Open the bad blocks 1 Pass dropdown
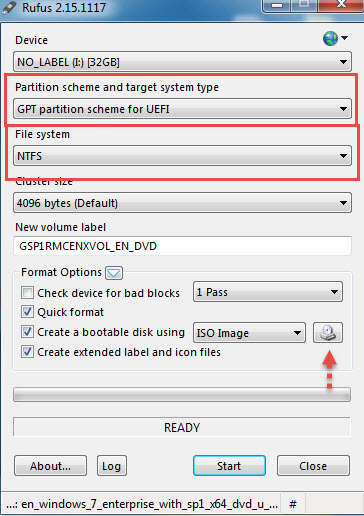The height and width of the screenshot is (516, 364). point(268,292)
